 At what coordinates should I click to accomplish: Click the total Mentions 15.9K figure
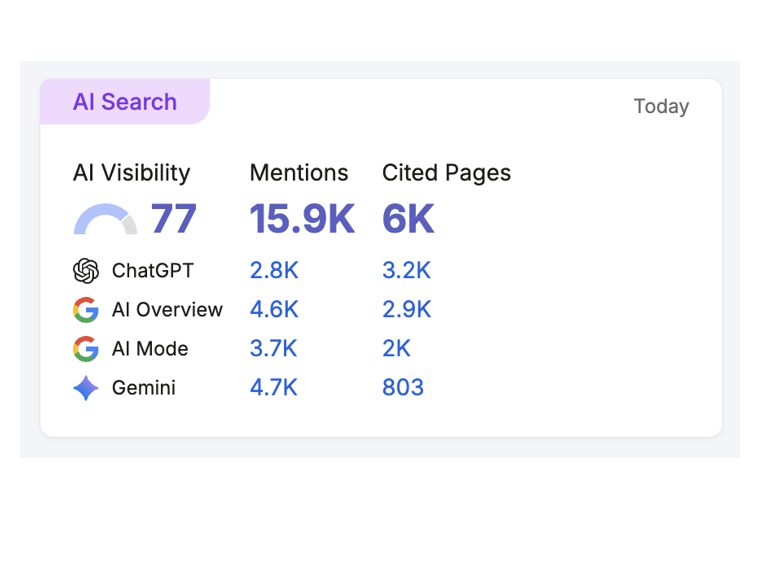point(302,219)
